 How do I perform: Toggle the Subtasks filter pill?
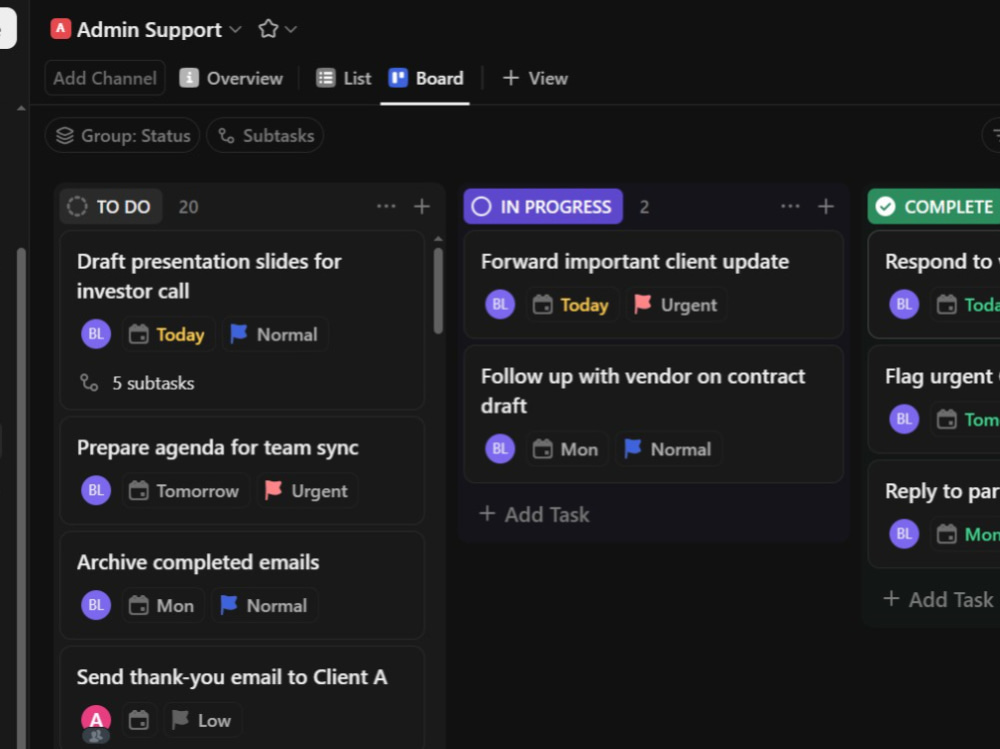pyautogui.click(x=265, y=135)
